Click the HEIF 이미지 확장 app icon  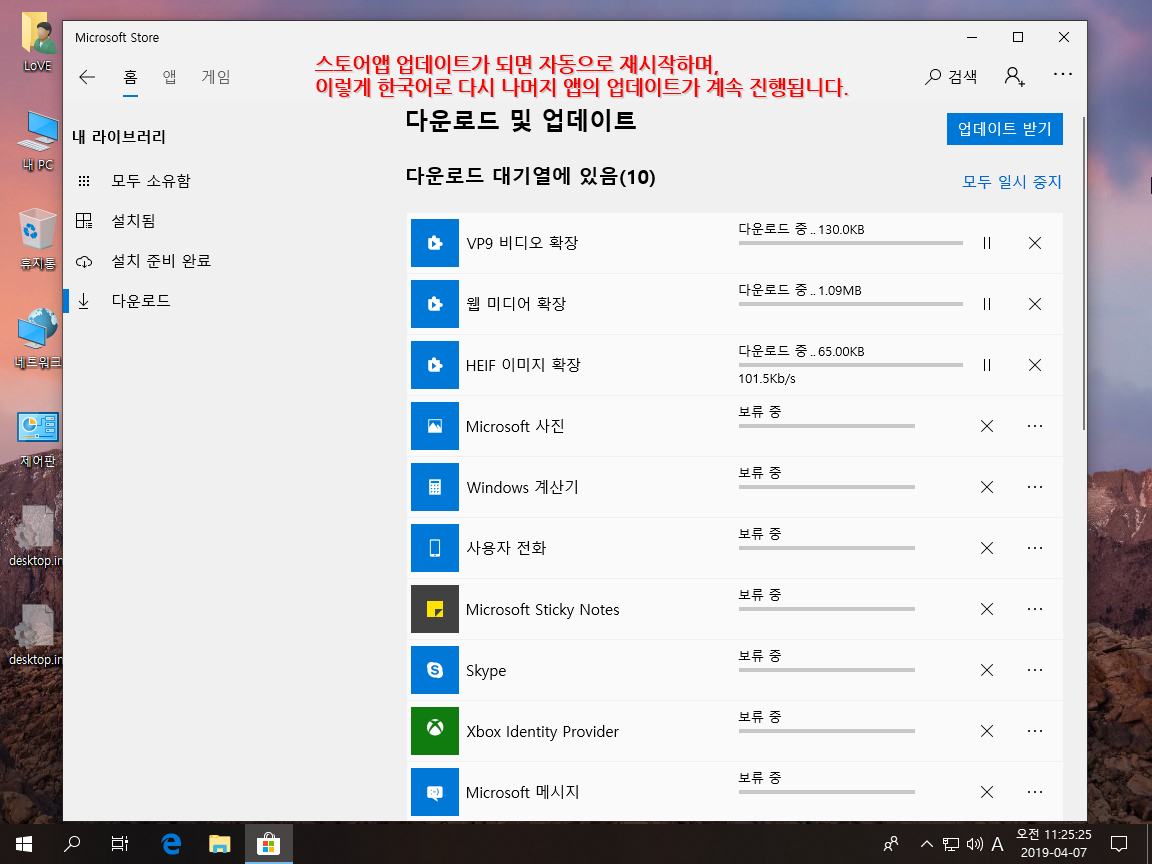click(x=435, y=364)
